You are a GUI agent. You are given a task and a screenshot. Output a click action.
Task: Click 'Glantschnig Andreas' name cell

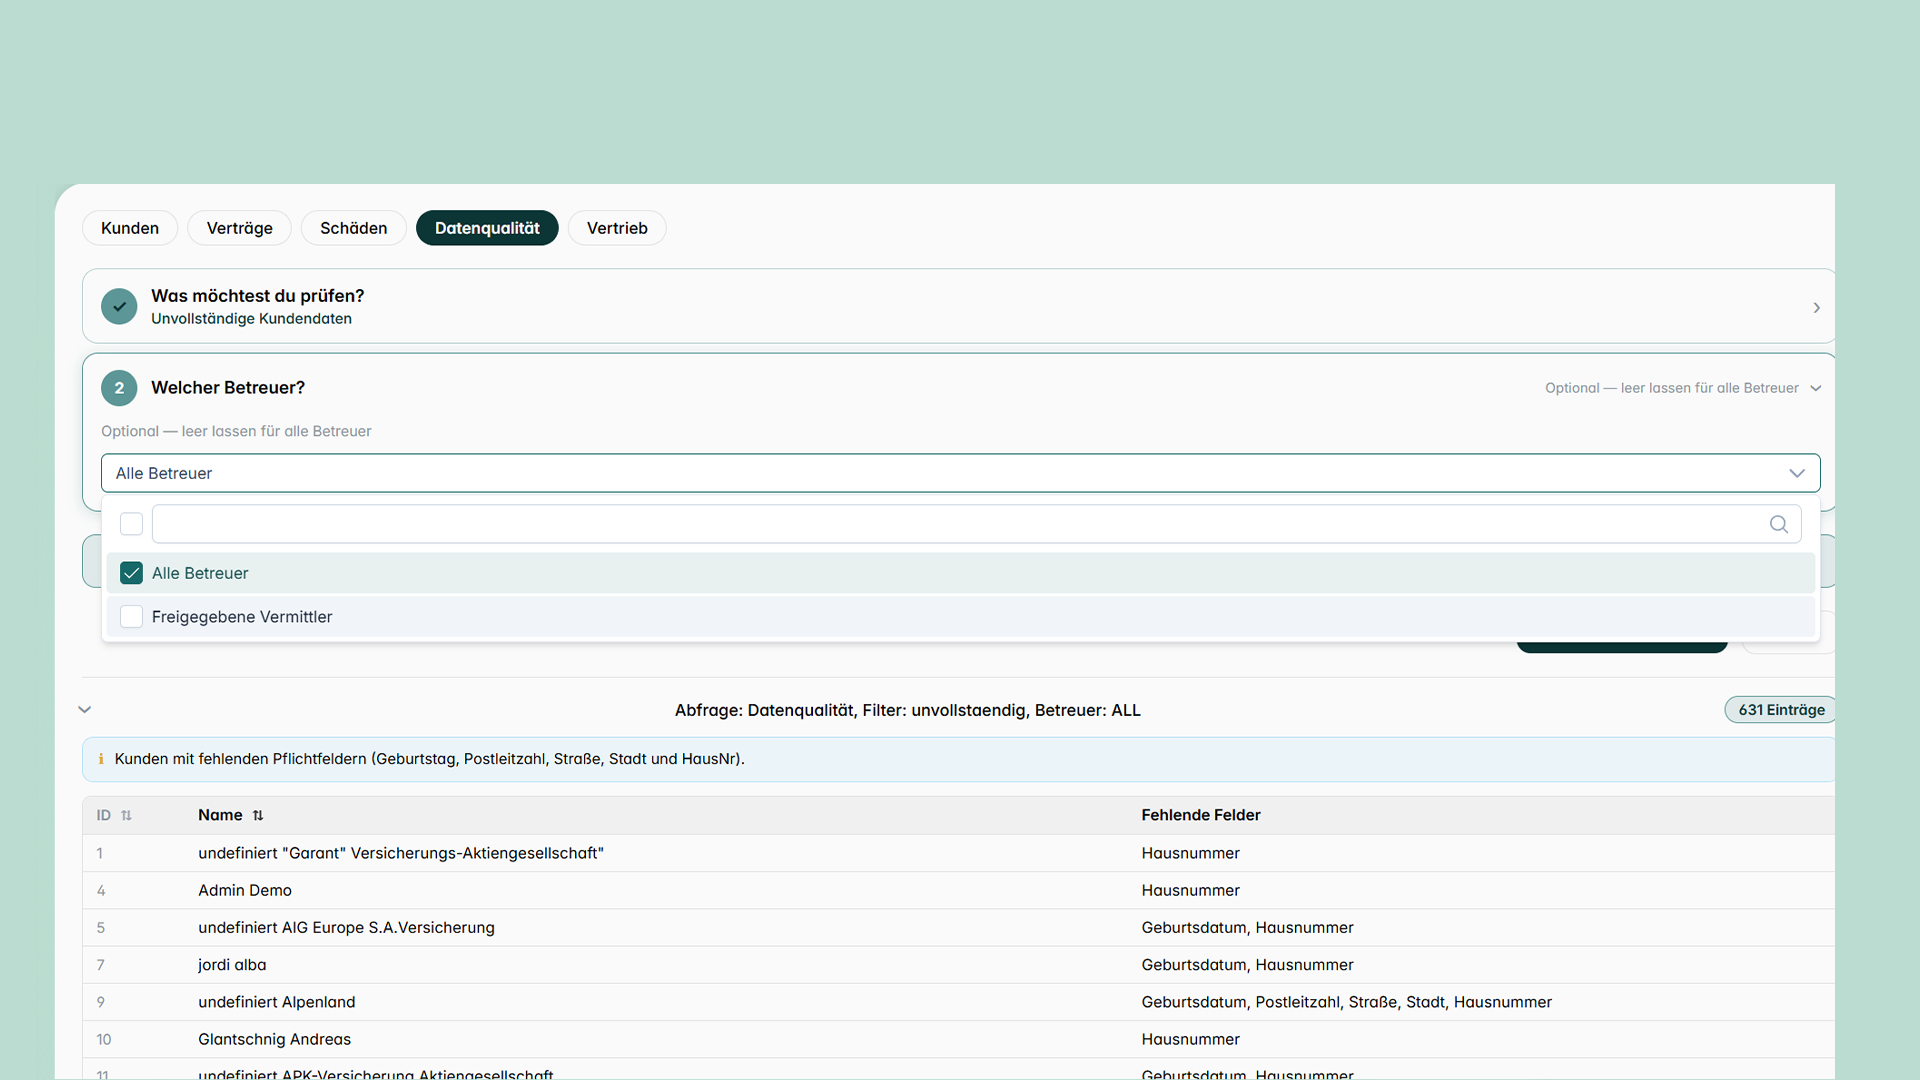[275, 1039]
